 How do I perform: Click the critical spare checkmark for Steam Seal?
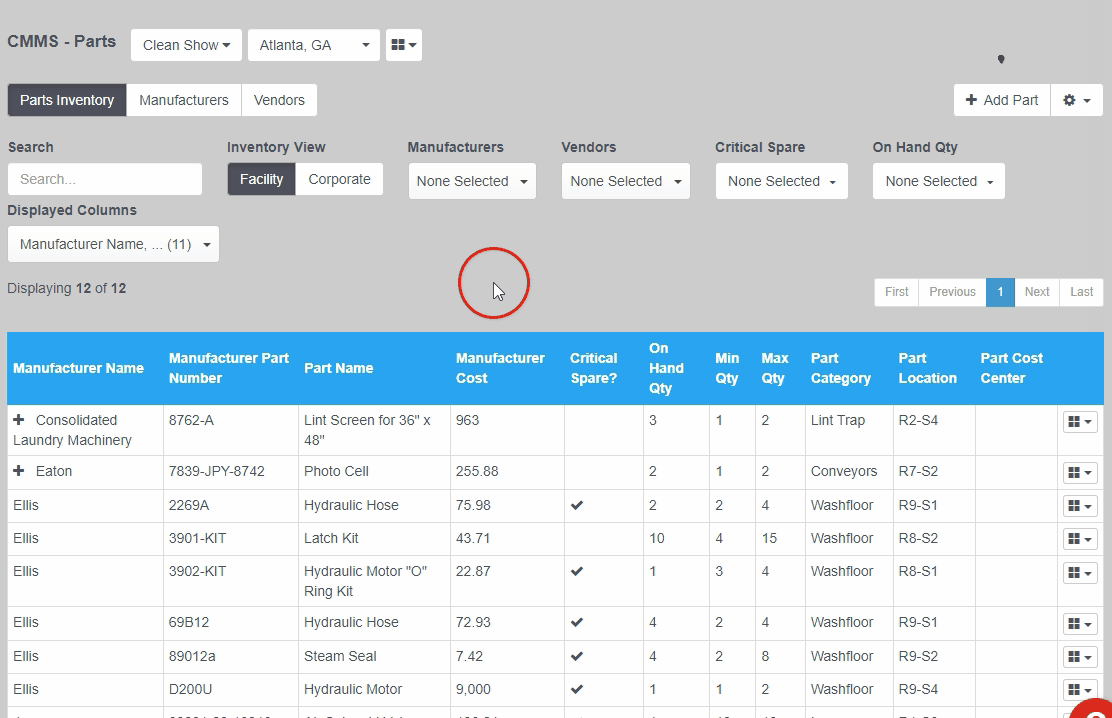click(x=577, y=656)
